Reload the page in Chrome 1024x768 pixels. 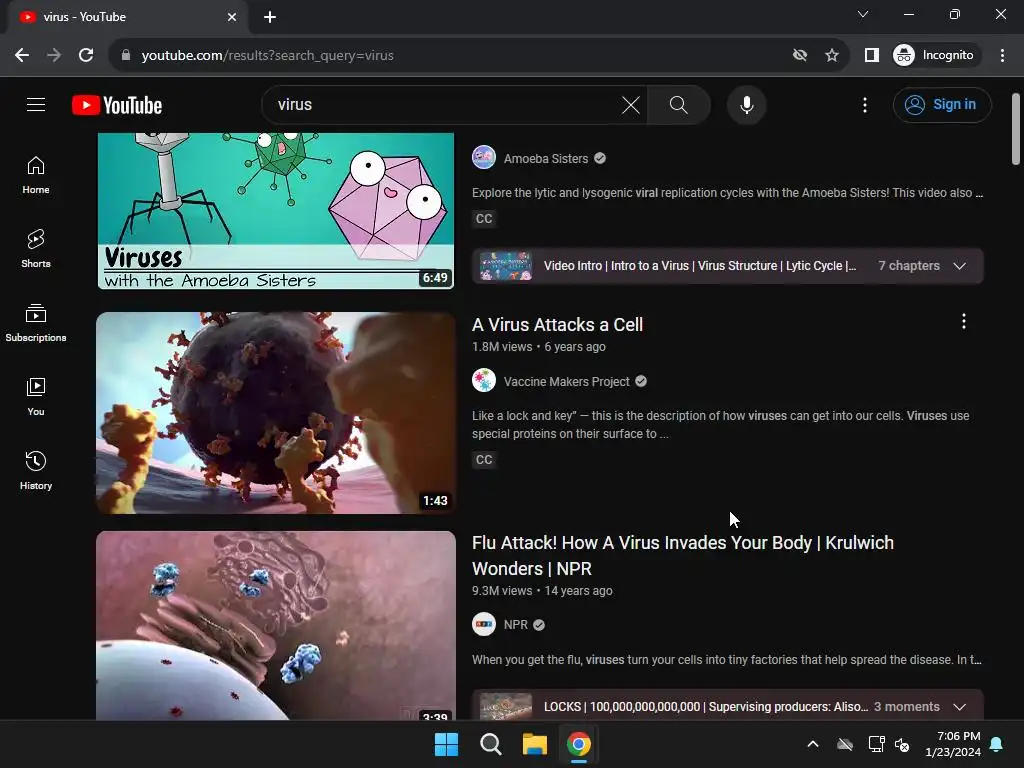tap(86, 56)
